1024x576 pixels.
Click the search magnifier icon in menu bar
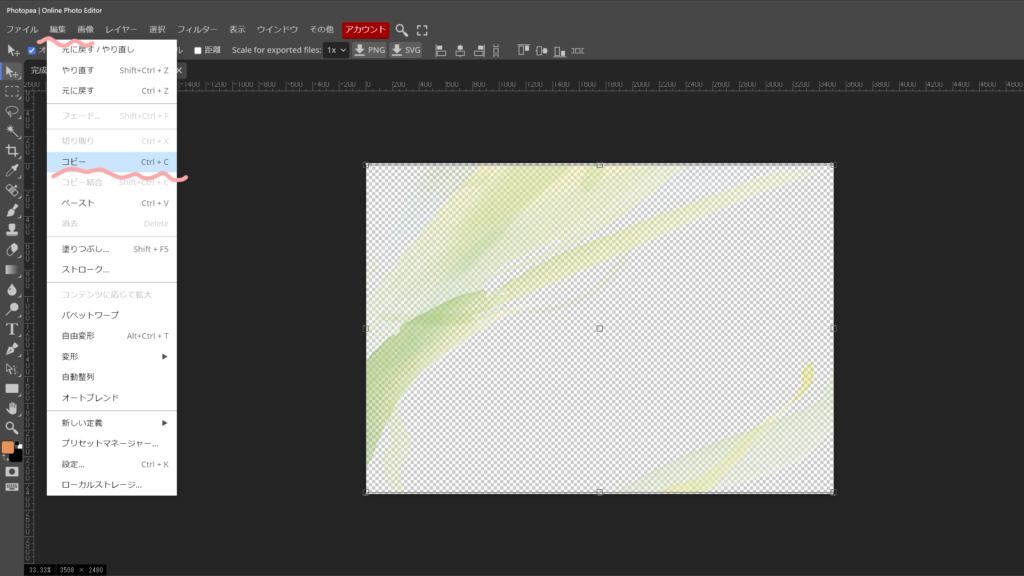tap(402, 30)
